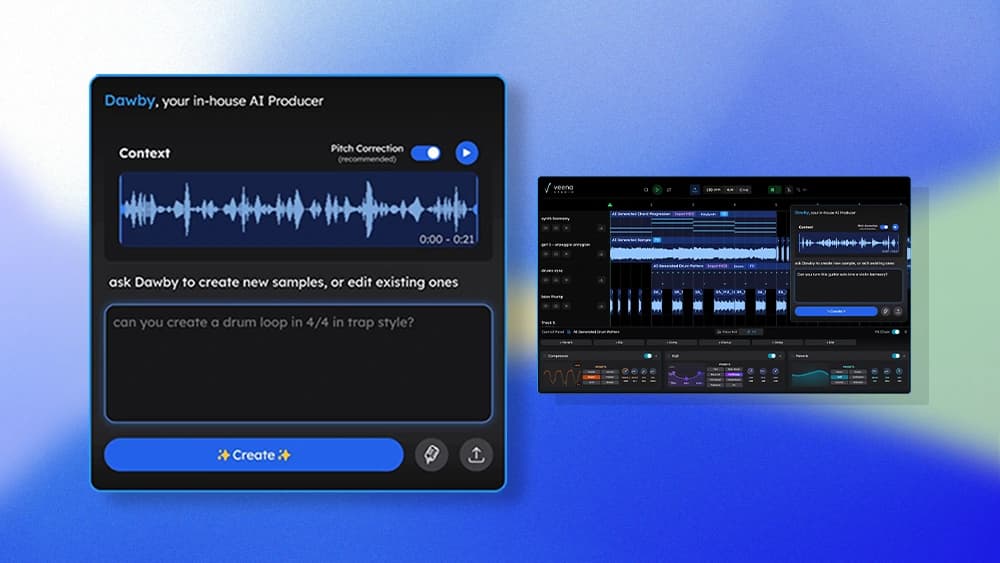Click the teal Reverb curve display

pyautogui.click(x=810, y=377)
